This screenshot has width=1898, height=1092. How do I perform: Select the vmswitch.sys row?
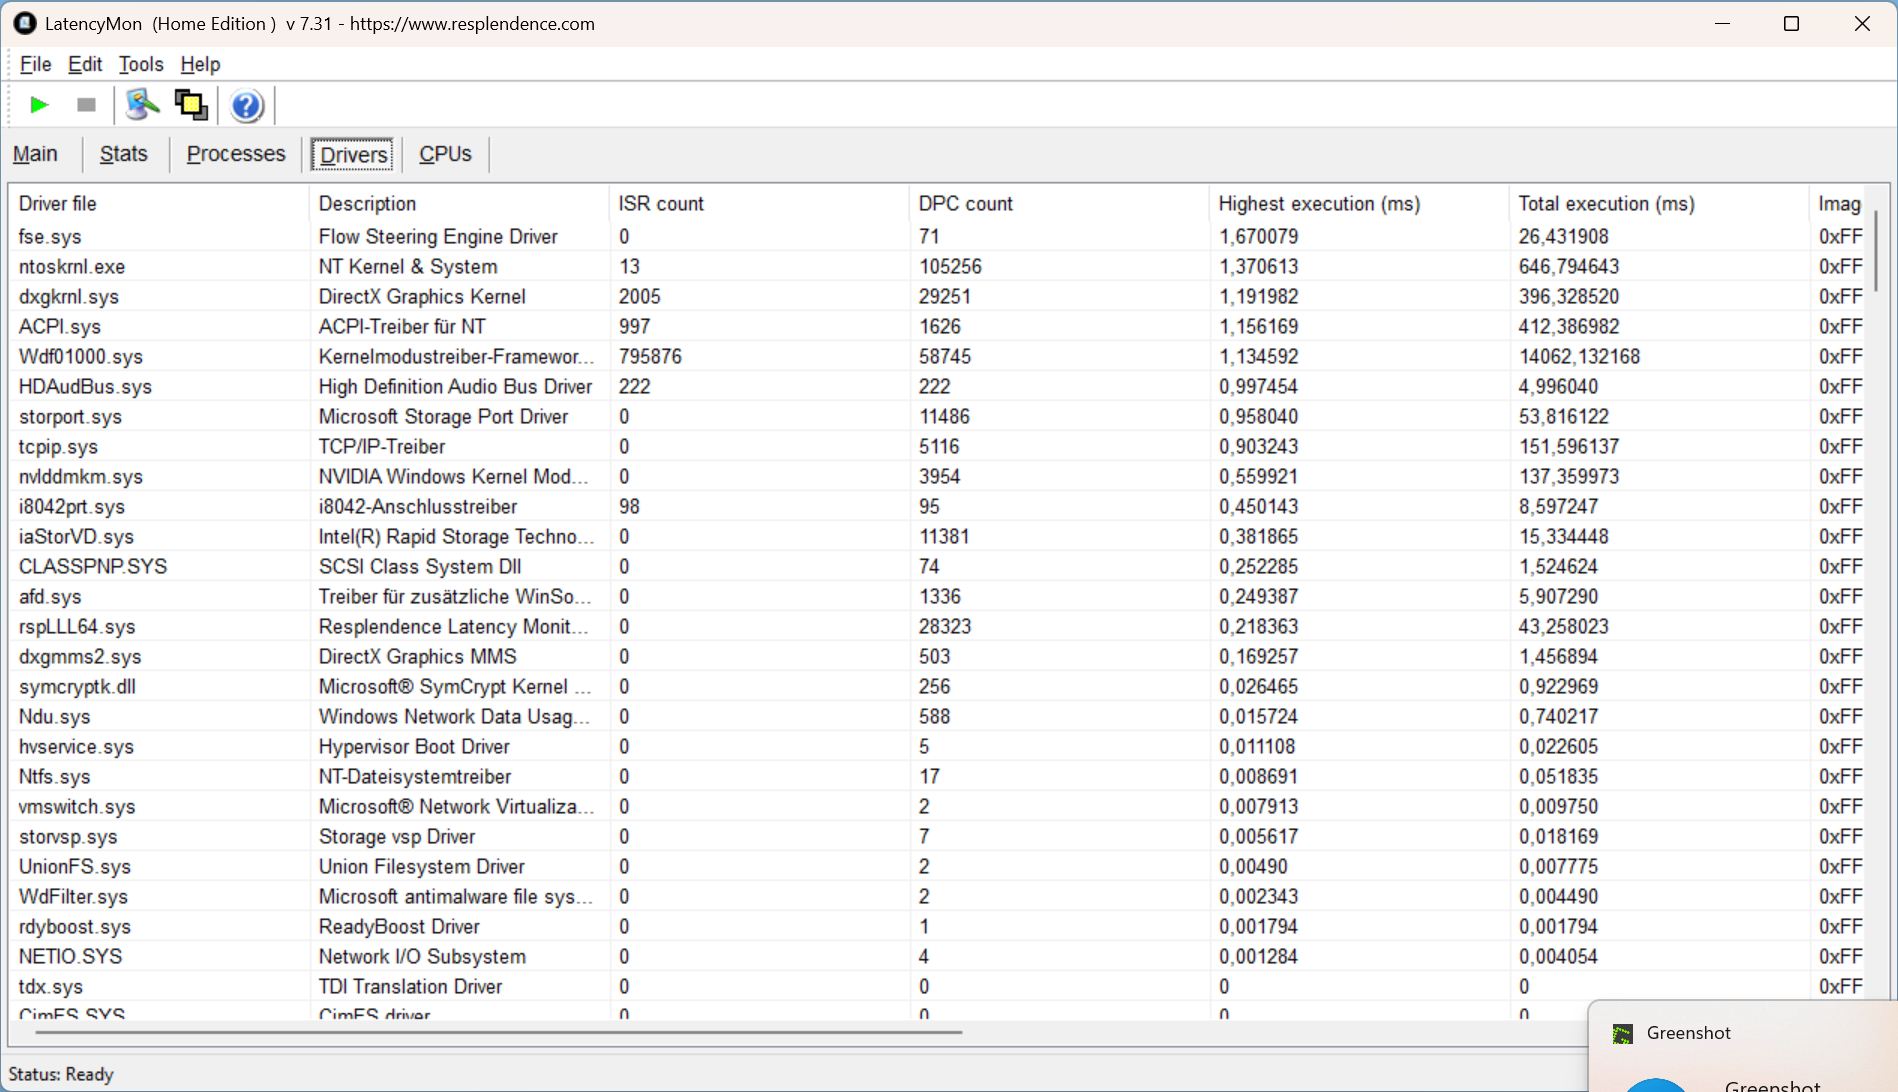(x=938, y=807)
